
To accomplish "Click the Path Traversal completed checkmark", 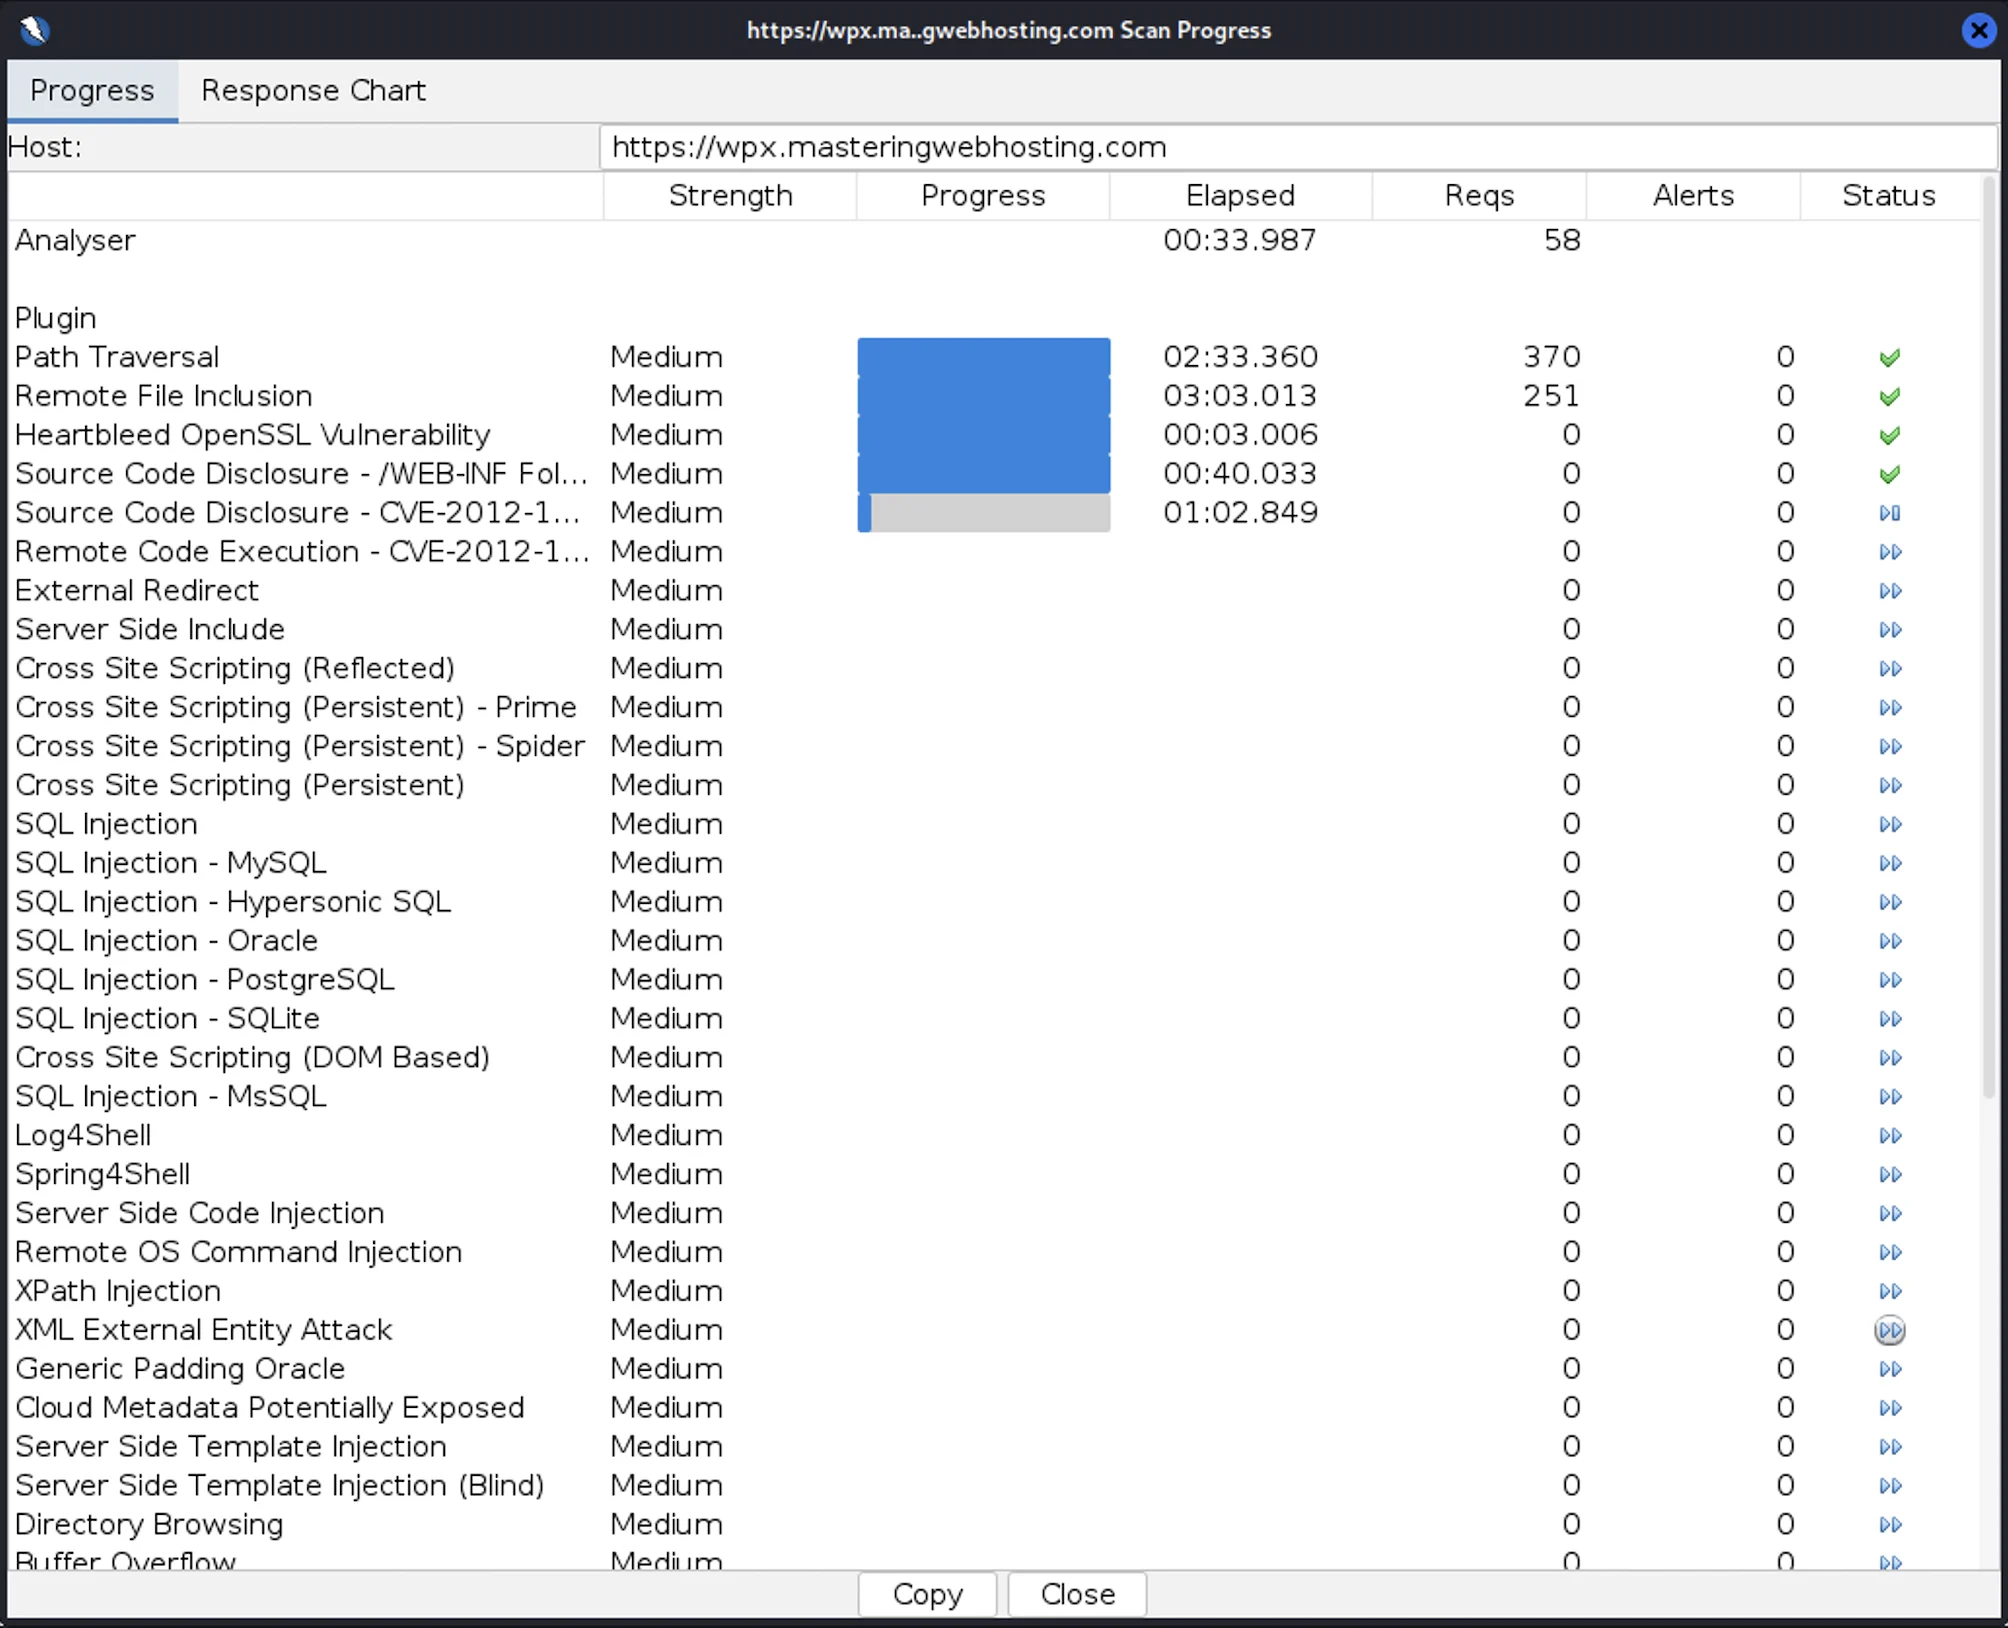I will (x=1889, y=358).
